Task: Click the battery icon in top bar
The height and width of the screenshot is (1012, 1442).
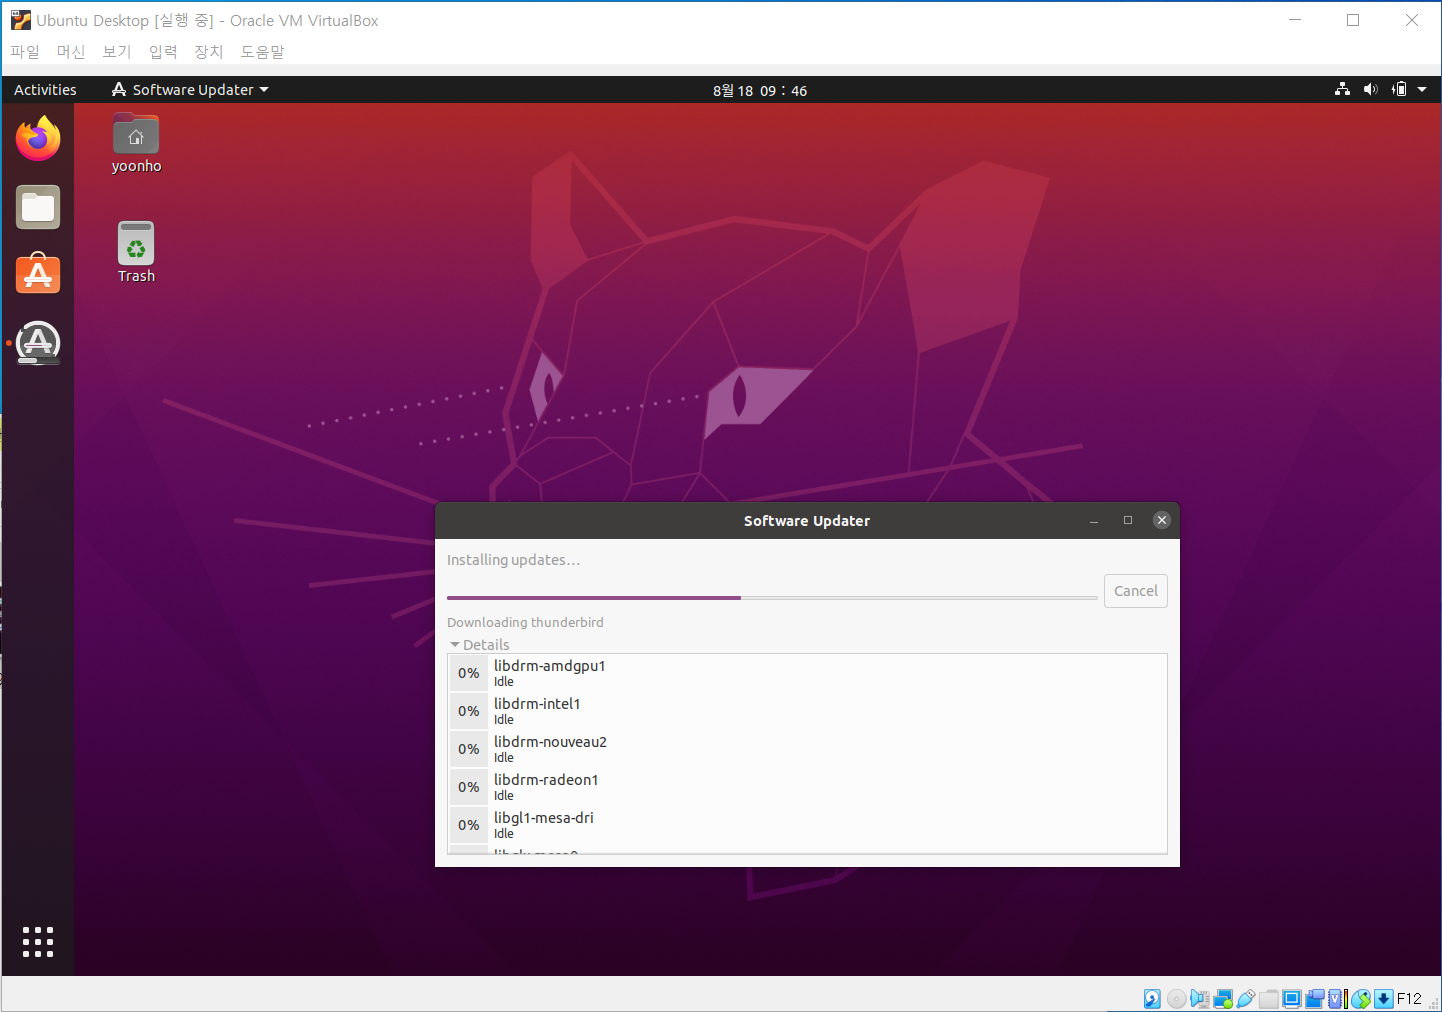Action: [x=1399, y=90]
